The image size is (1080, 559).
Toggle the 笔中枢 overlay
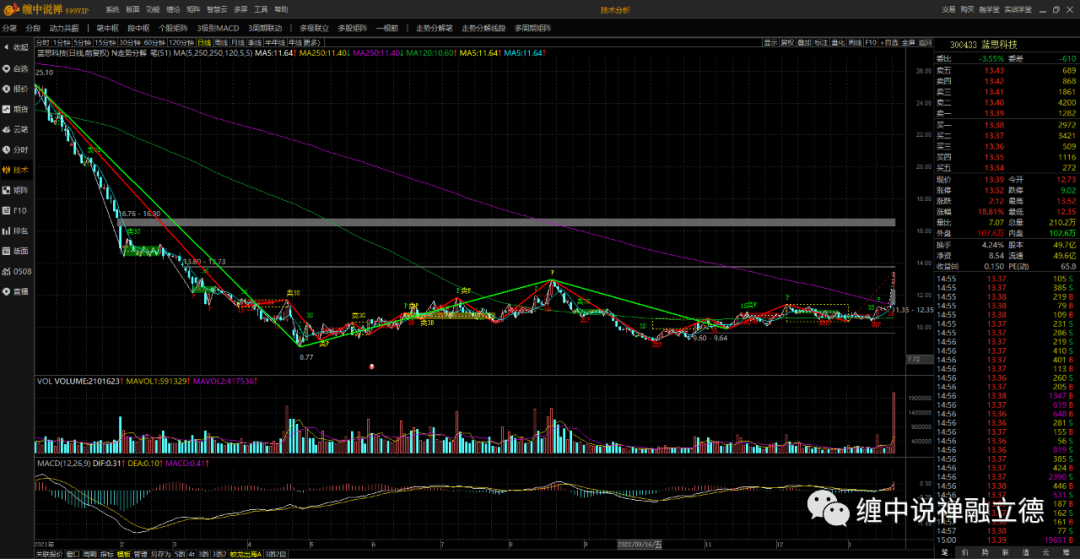107,28
